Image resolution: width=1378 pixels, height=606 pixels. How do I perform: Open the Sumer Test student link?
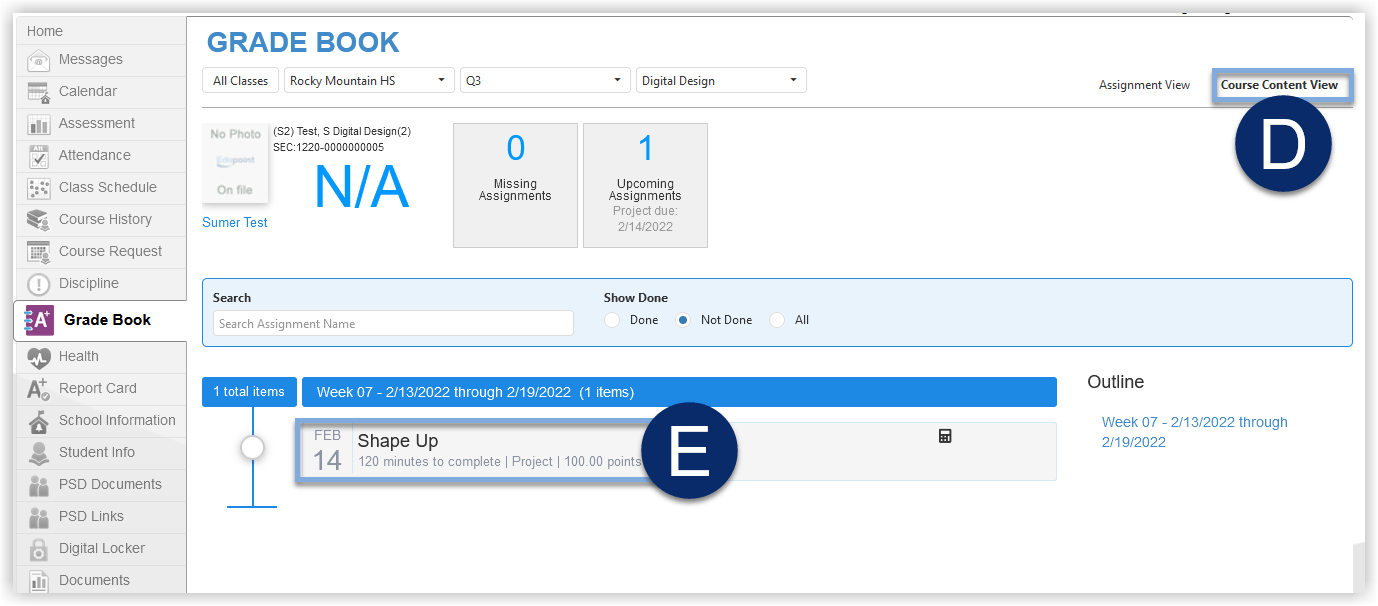(x=235, y=223)
